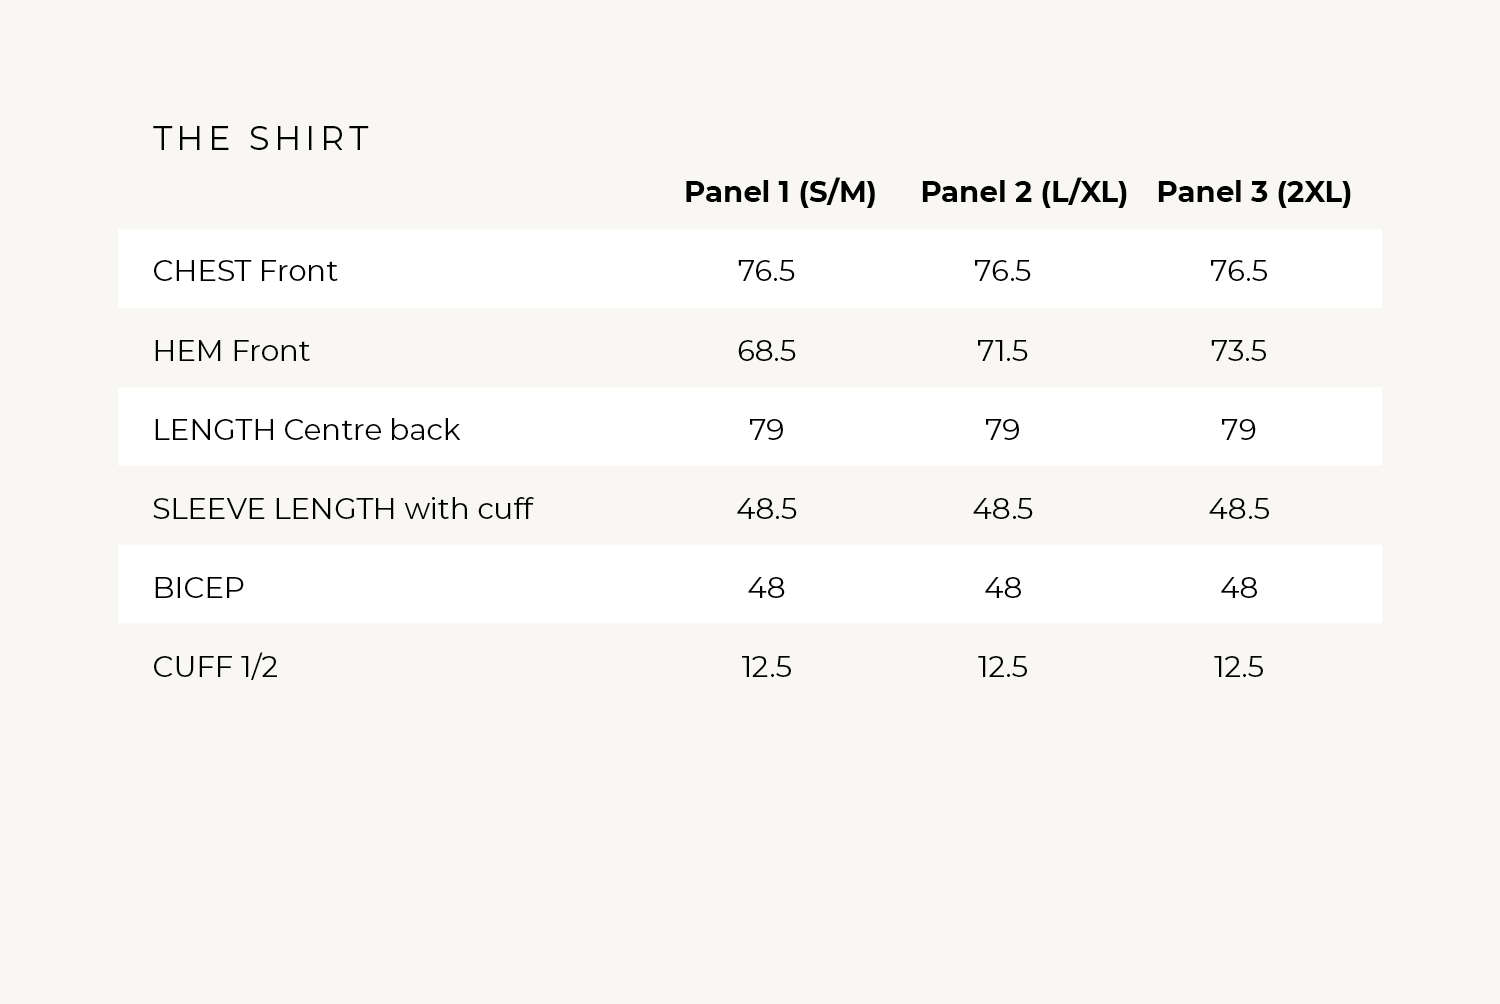Select the Panel 2 (L/XL) column header
The width and height of the screenshot is (1500, 1004).
click(x=1024, y=192)
